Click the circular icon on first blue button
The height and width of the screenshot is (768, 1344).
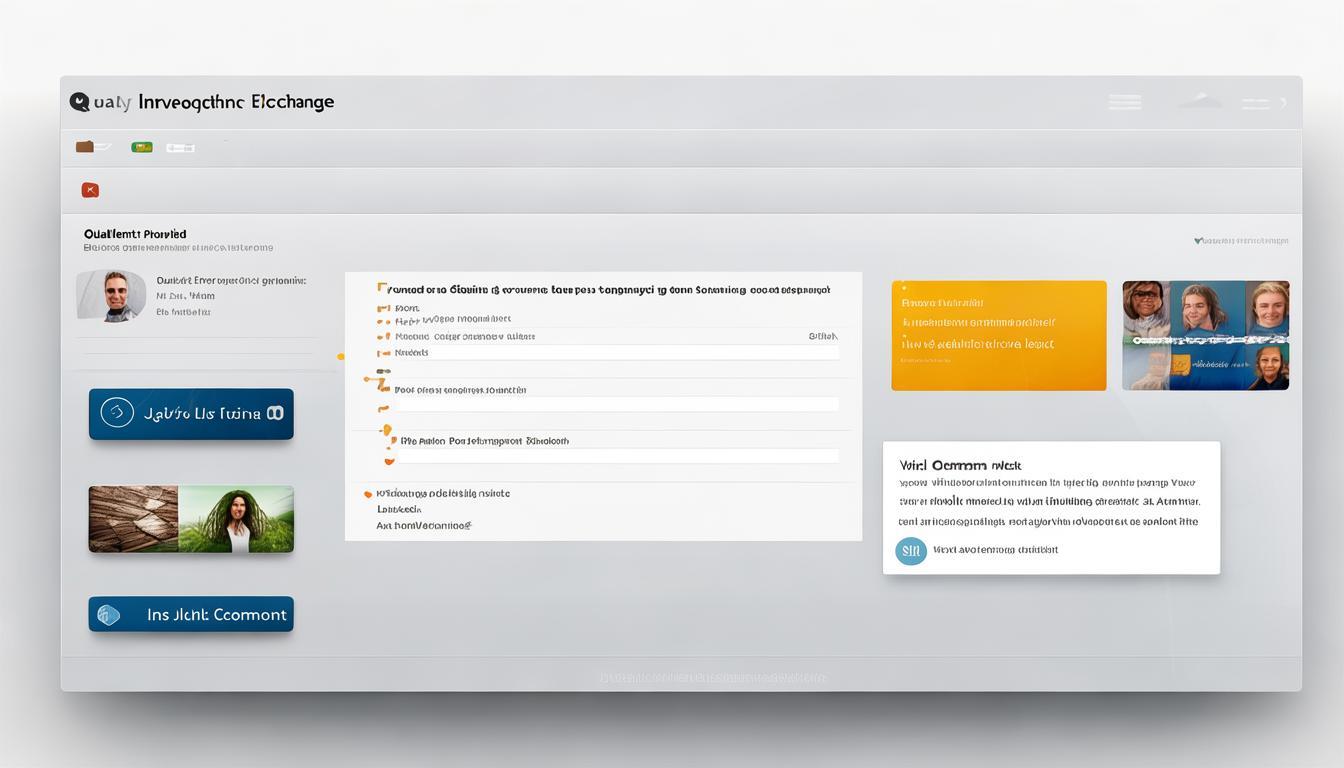click(x=117, y=413)
